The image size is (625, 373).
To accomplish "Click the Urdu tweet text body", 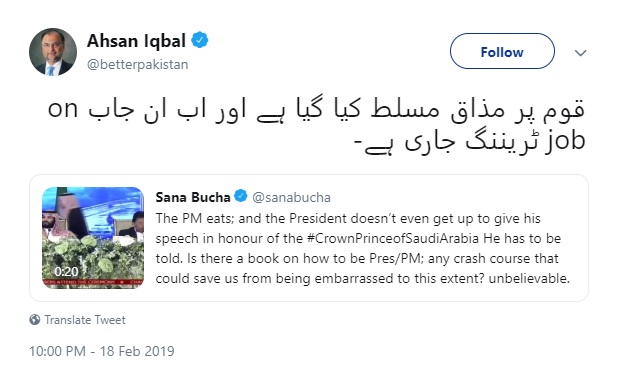I will click(316, 125).
